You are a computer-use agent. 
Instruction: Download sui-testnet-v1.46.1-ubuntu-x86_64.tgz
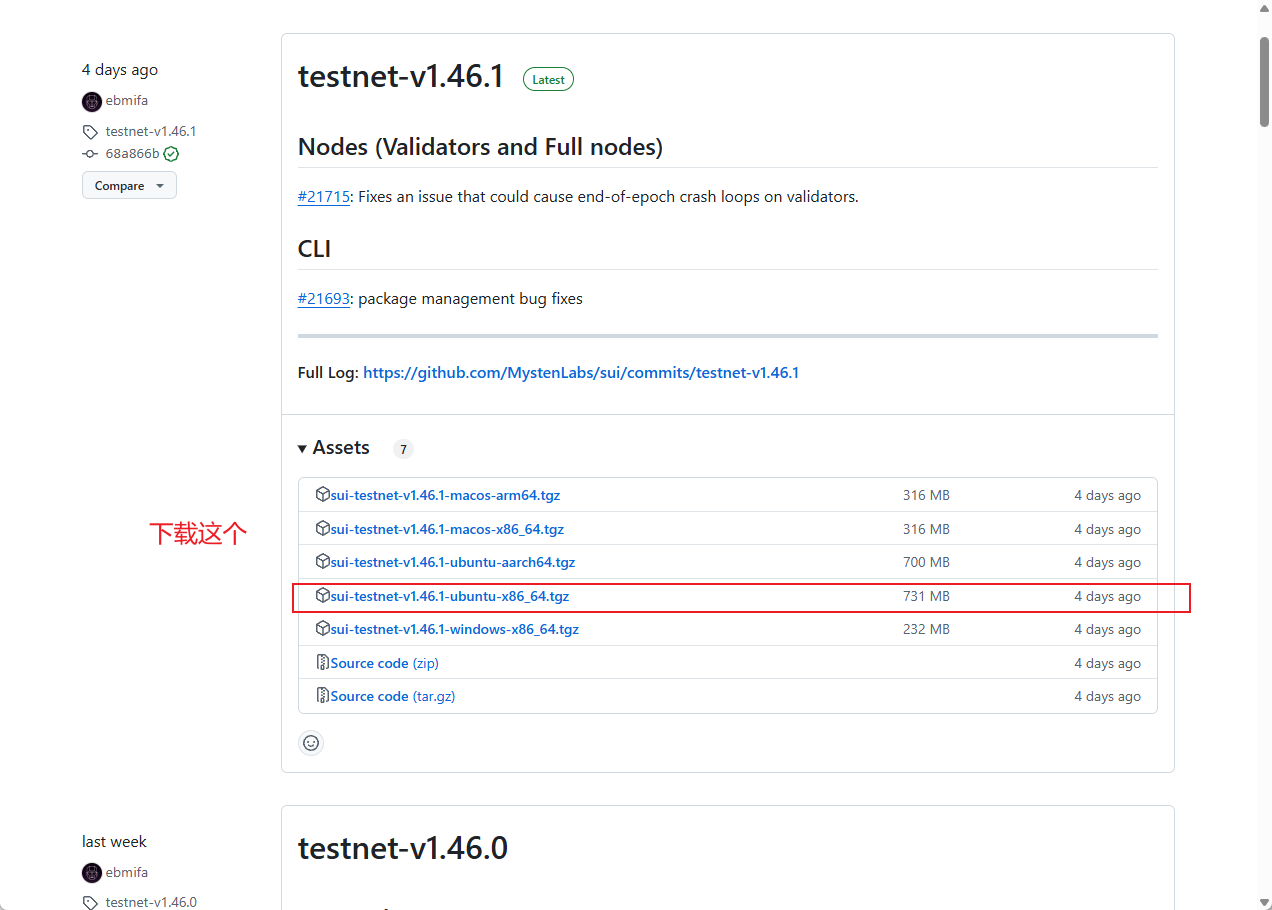(x=450, y=596)
